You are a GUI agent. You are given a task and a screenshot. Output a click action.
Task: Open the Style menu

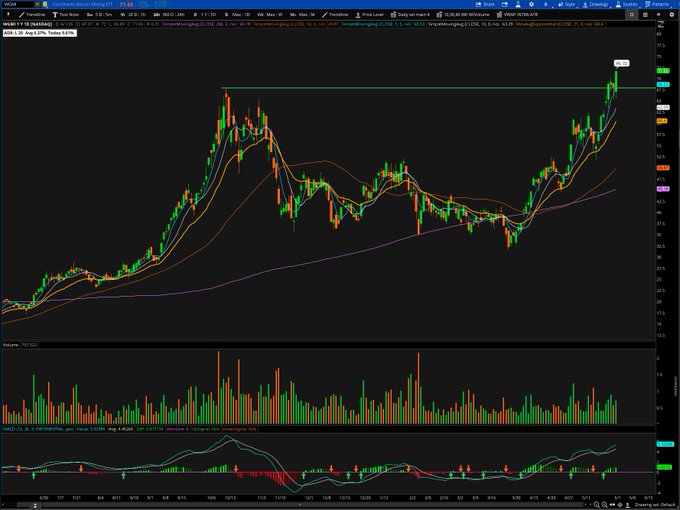pyautogui.click(x=566, y=4)
